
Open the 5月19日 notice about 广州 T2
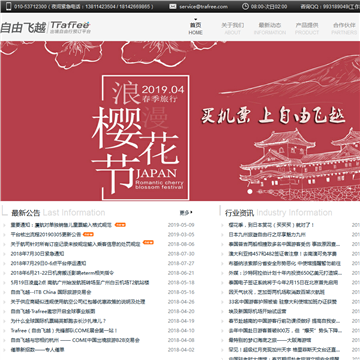click(80, 283)
